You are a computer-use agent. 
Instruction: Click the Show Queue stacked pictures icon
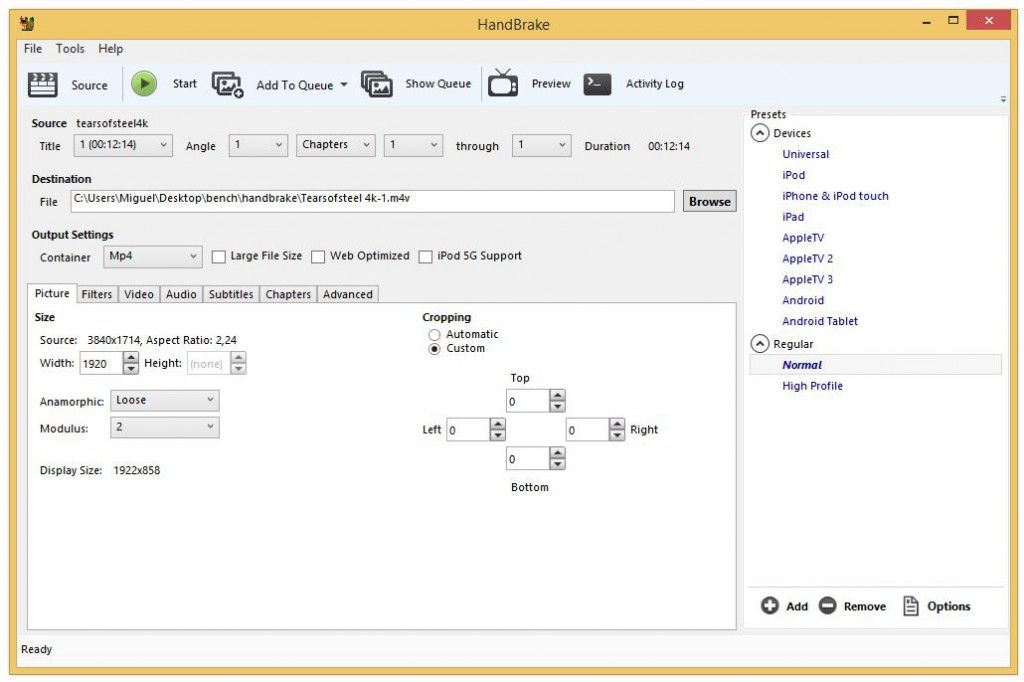point(377,84)
